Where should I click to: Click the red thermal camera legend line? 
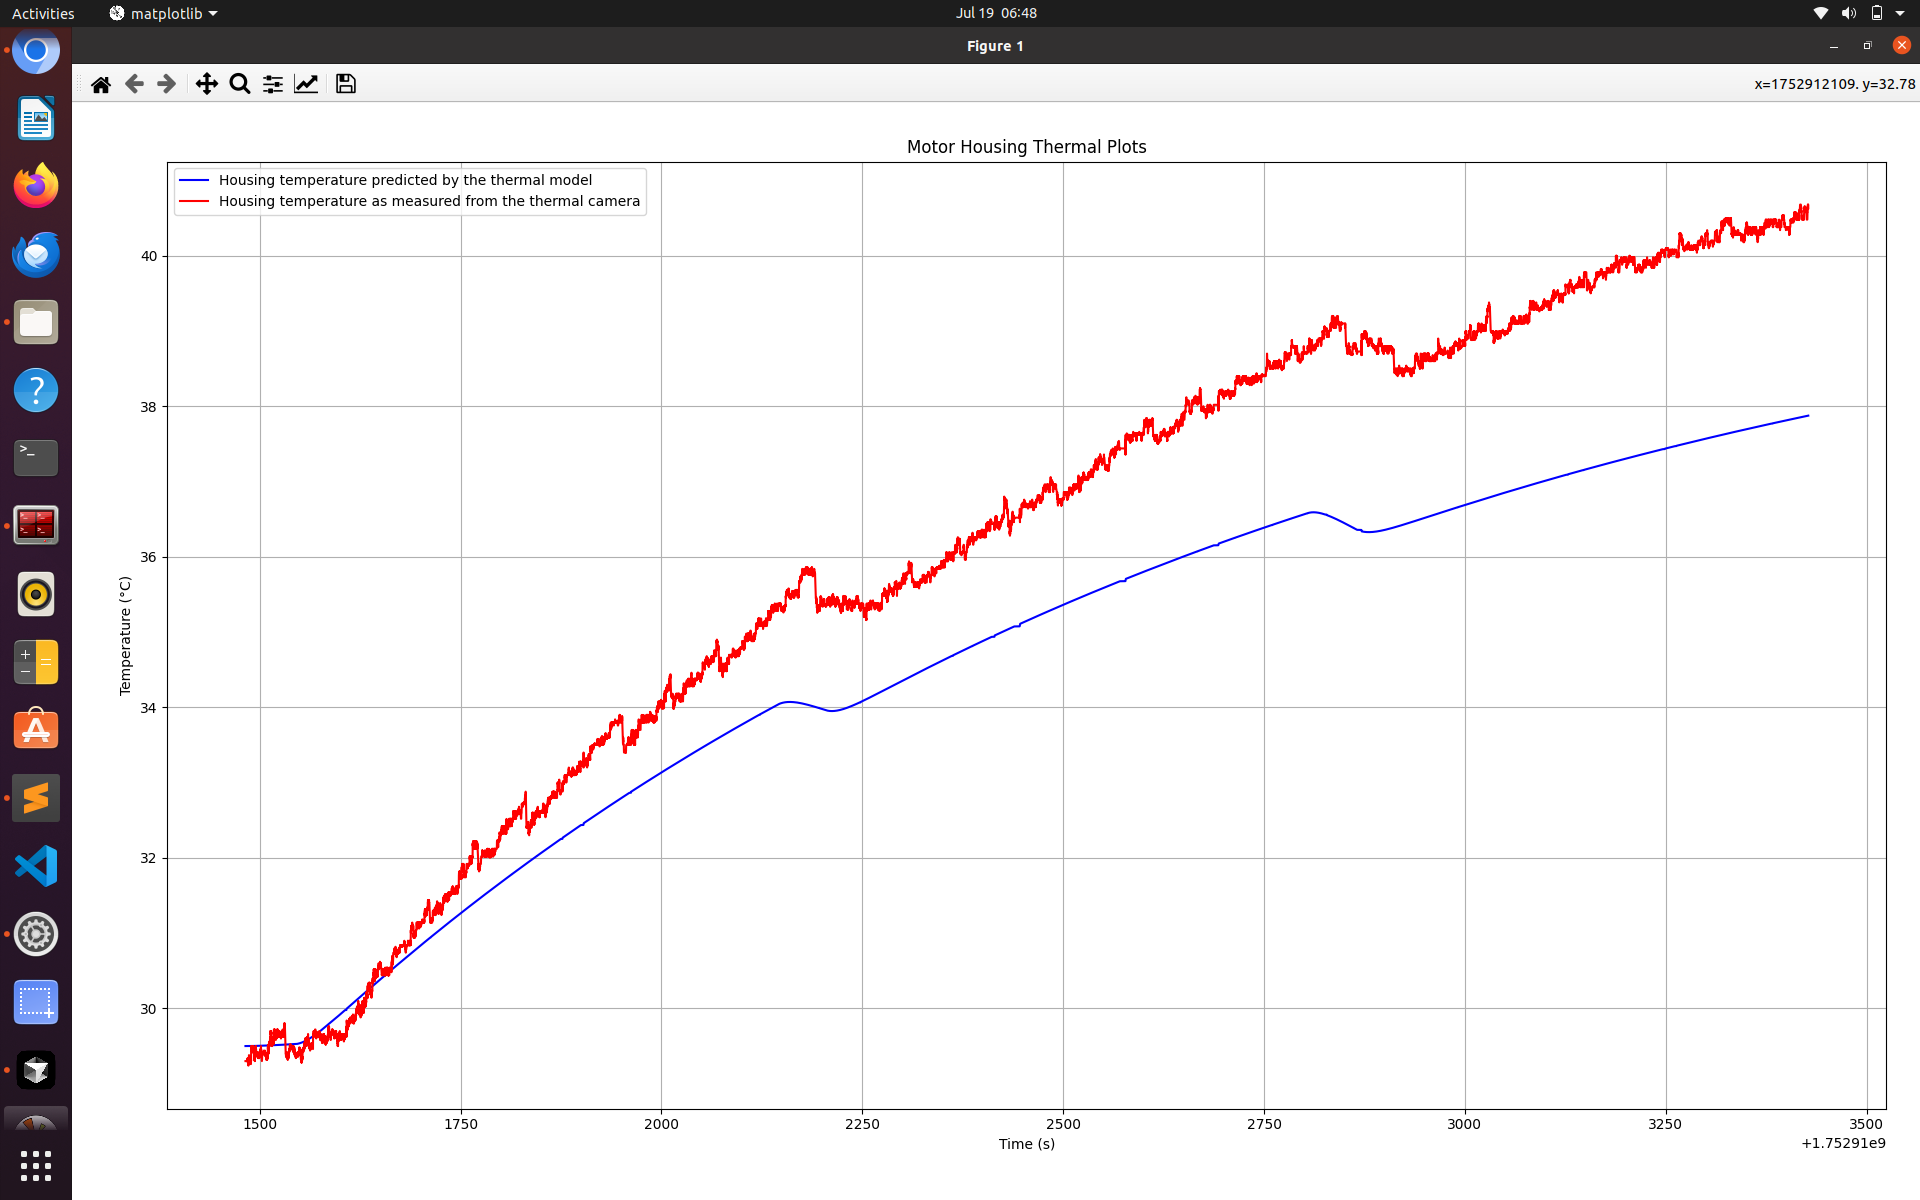point(194,201)
